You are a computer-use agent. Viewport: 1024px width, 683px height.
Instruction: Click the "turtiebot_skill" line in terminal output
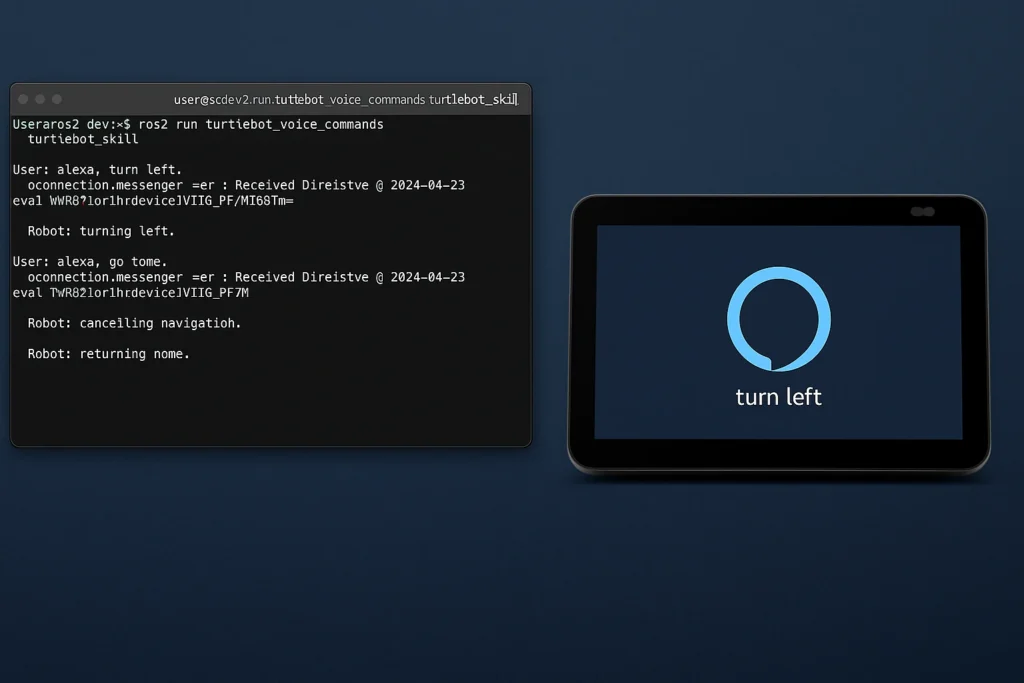pos(83,139)
